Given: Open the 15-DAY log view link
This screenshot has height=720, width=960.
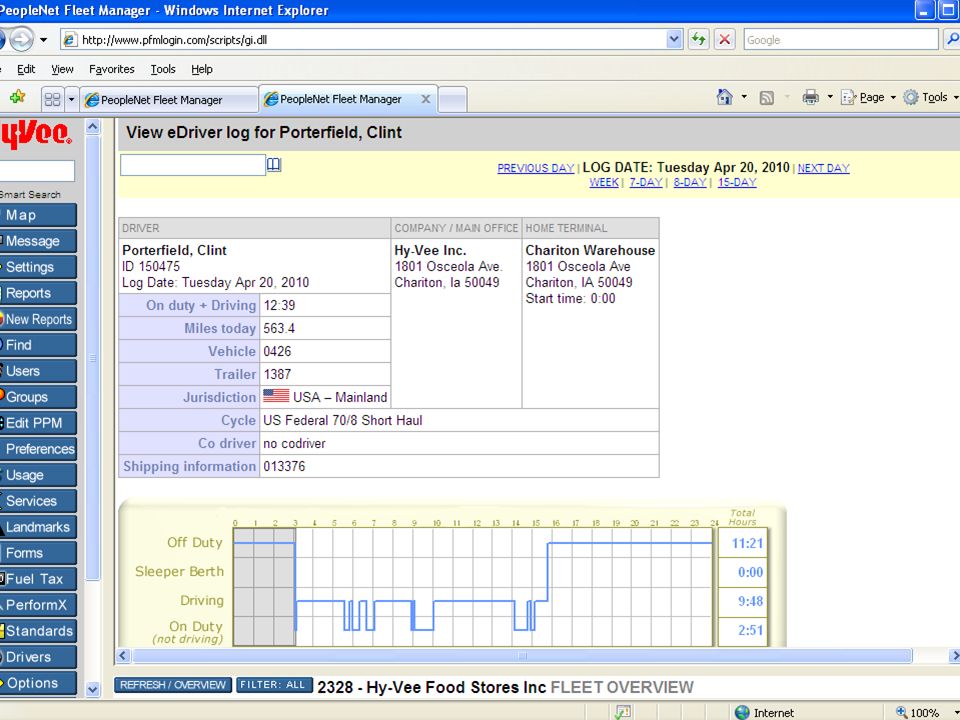Looking at the screenshot, I should pyautogui.click(x=737, y=182).
